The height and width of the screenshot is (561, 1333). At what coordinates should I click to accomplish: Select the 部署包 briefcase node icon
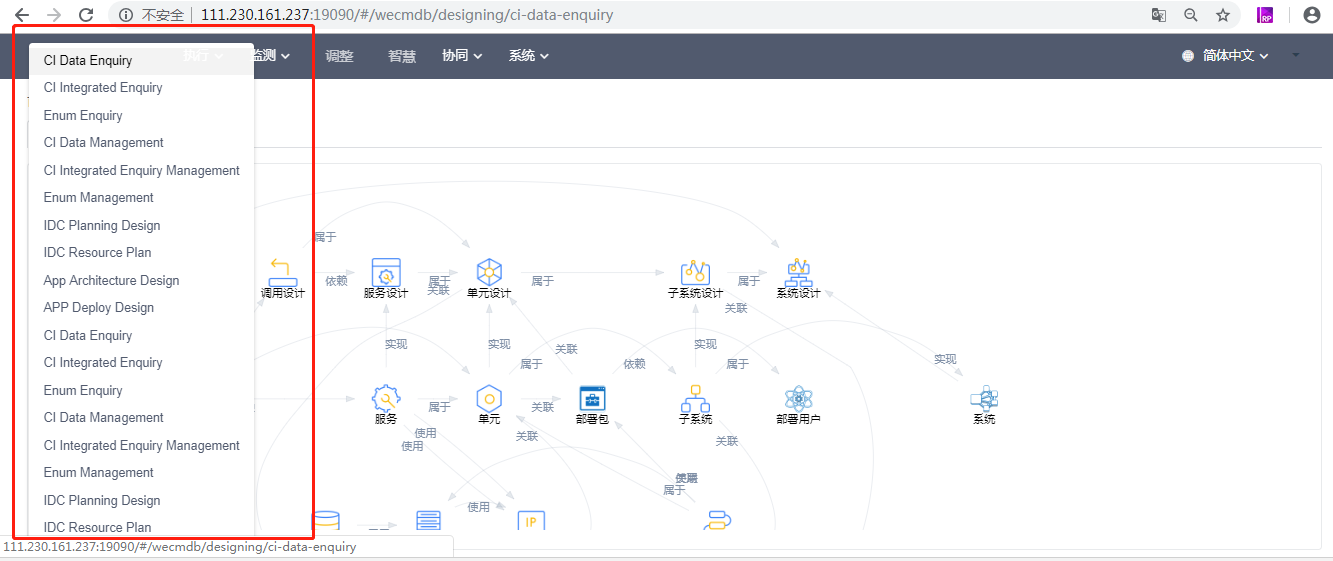pyautogui.click(x=593, y=397)
